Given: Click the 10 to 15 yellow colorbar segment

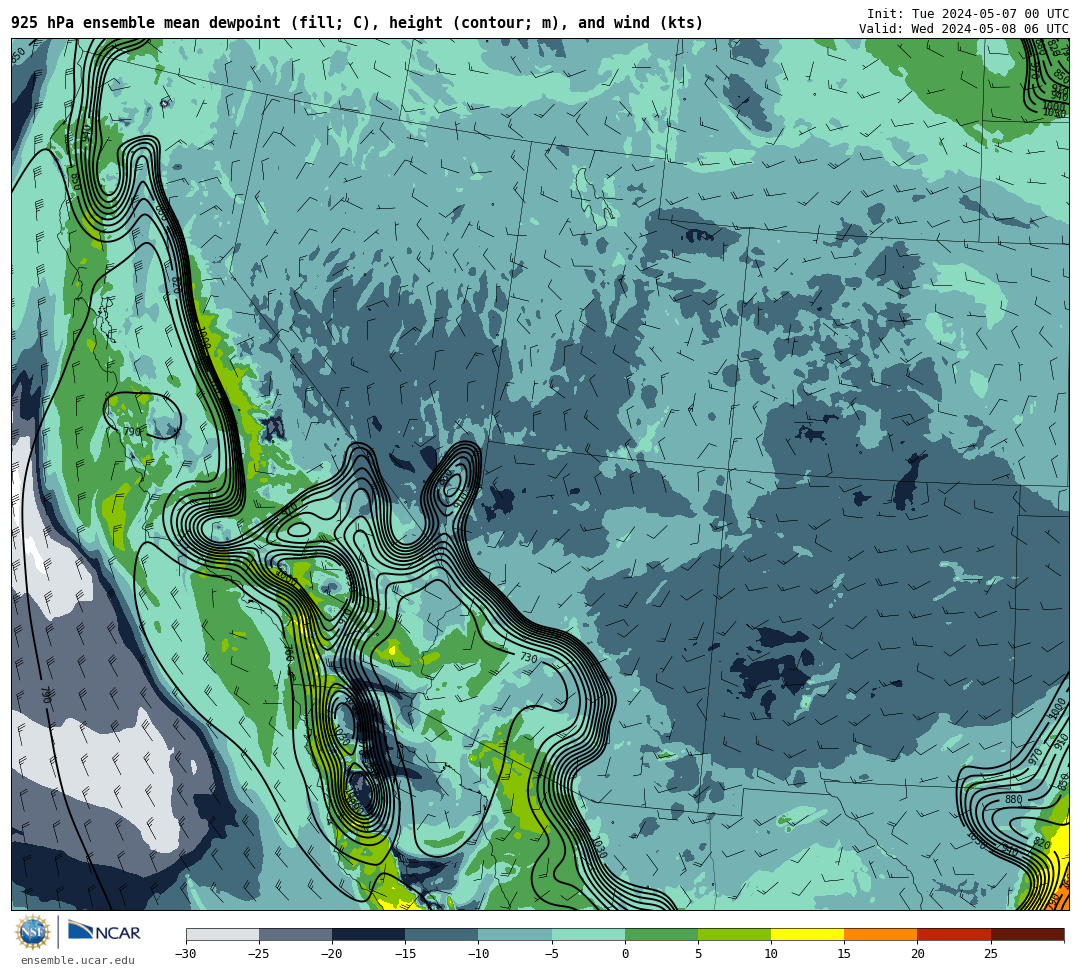Looking at the screenshot, I should point(807,934).
